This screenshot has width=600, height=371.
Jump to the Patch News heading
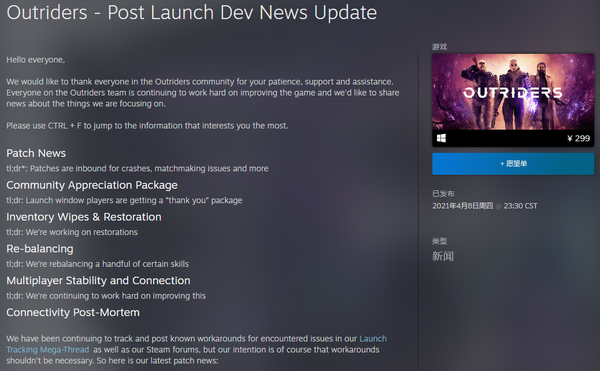click(x=36, y=153)
